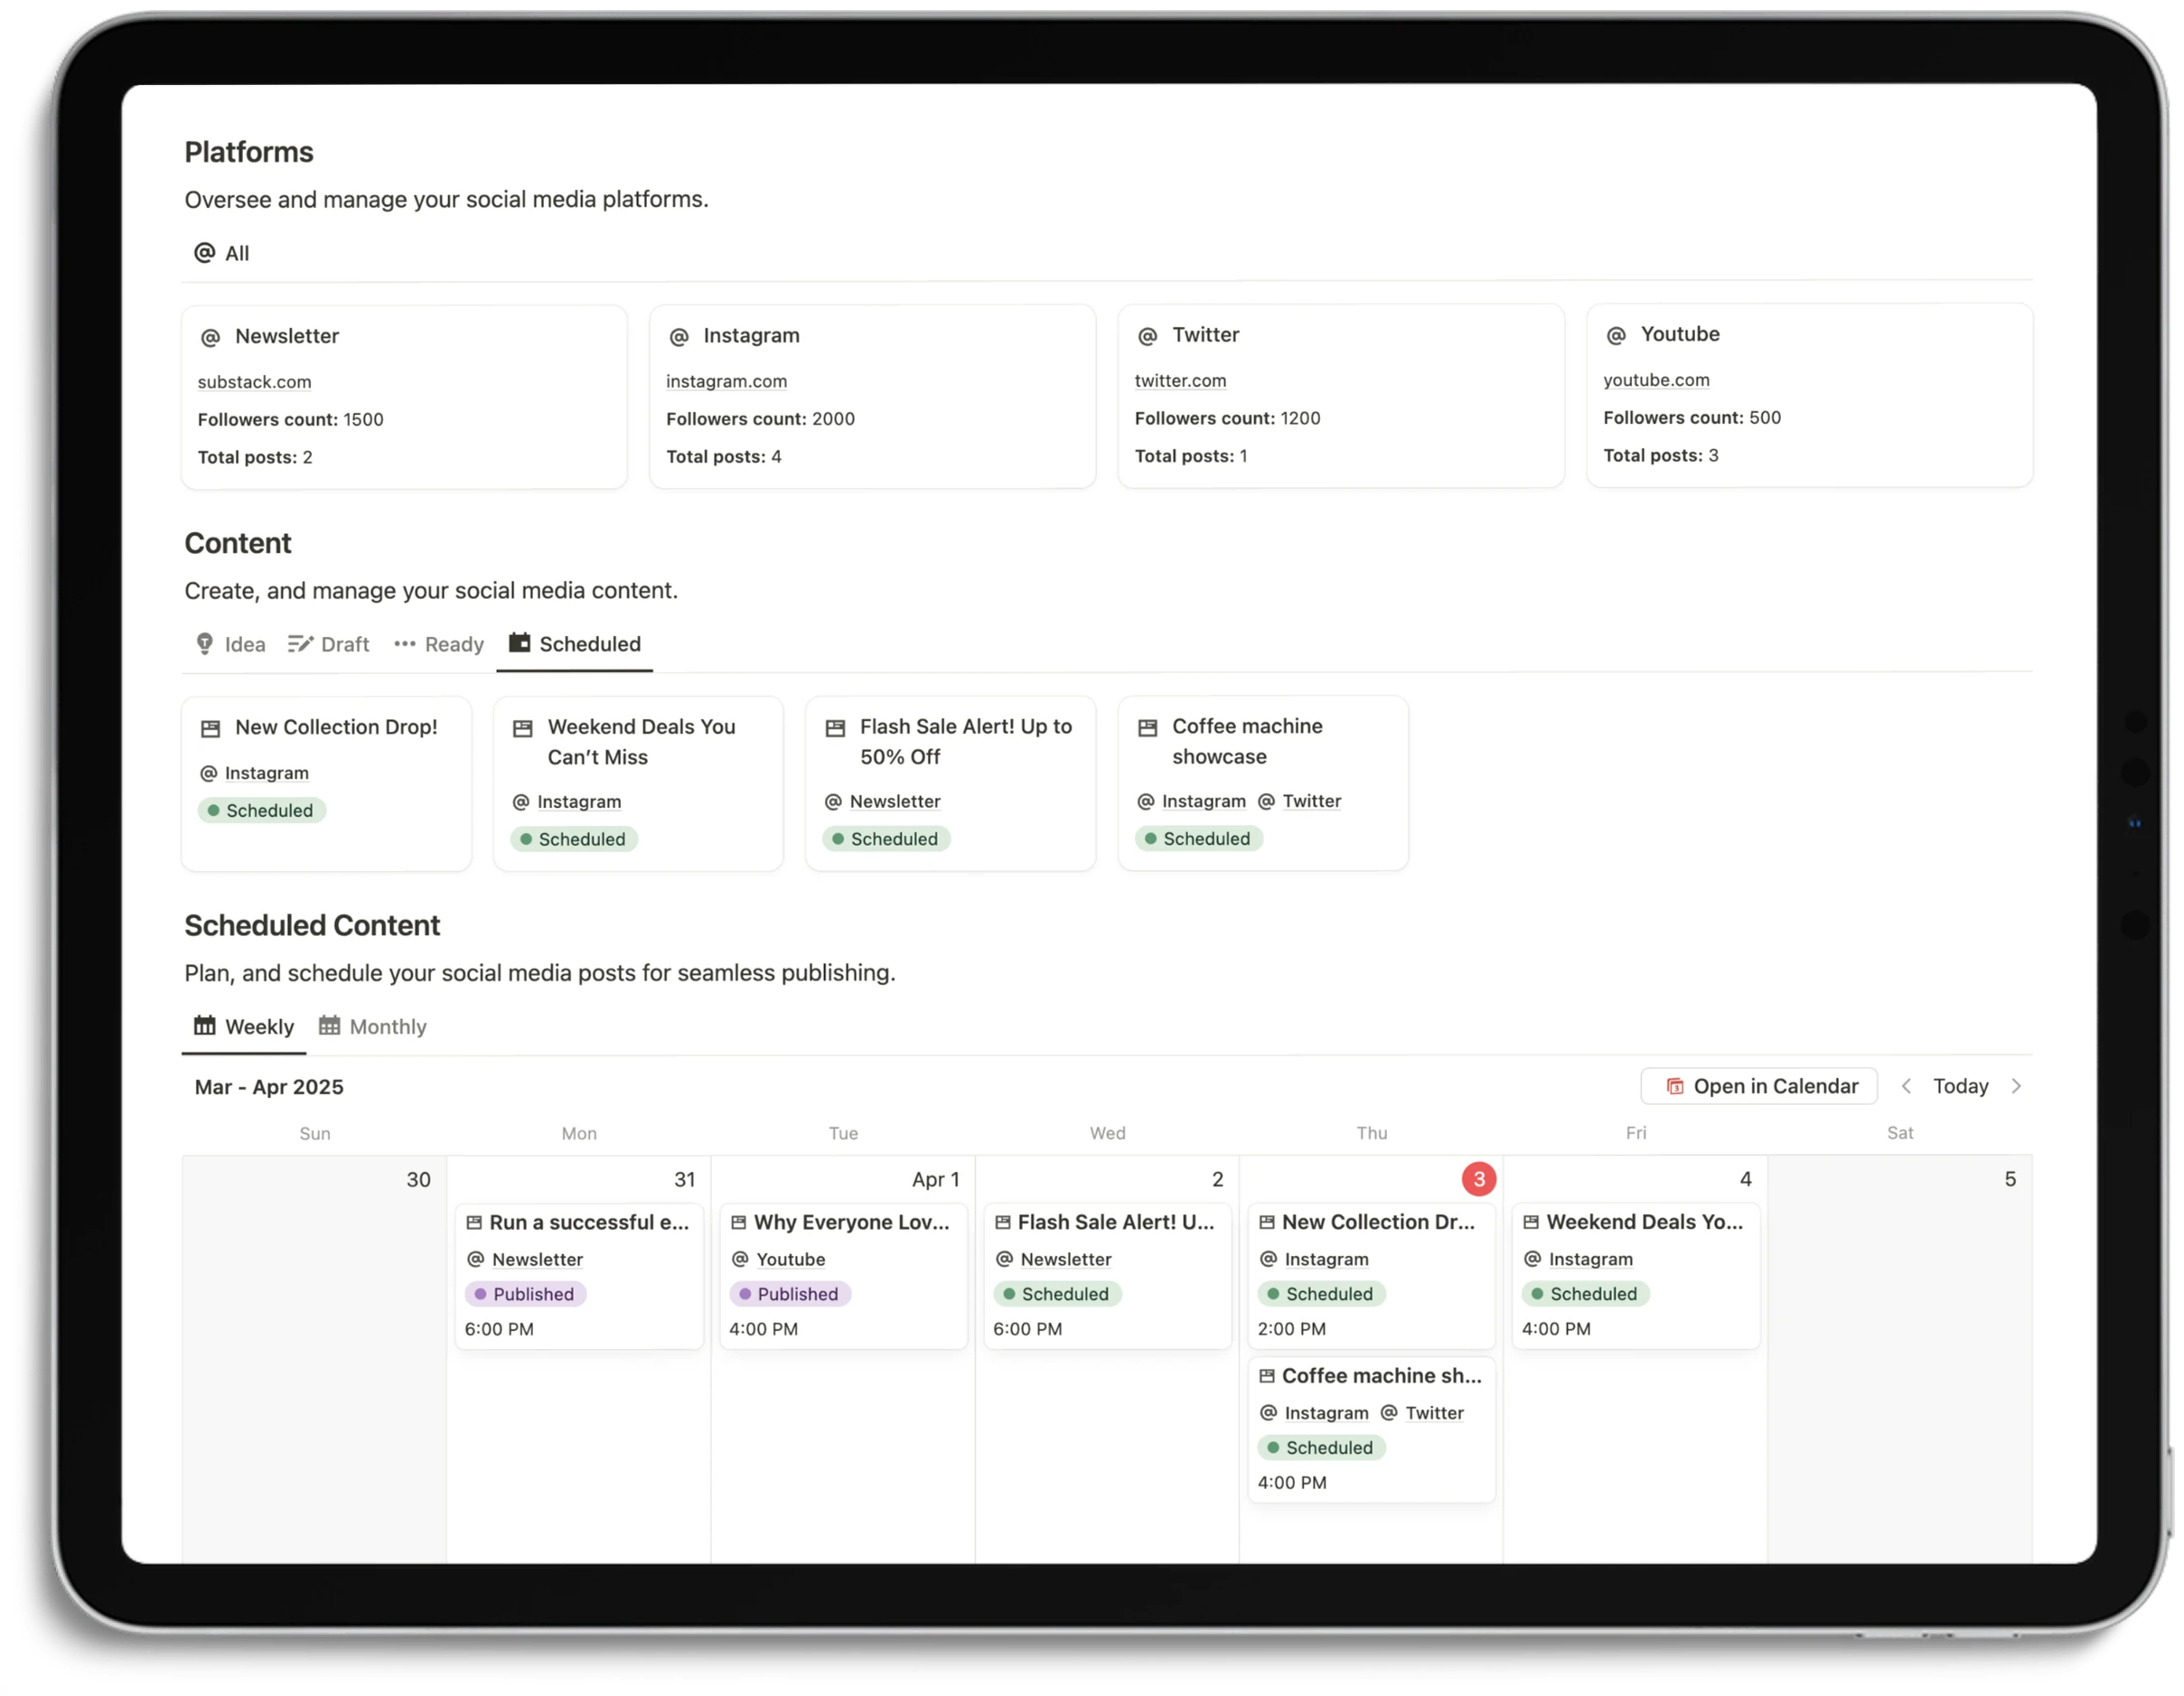This screenshot has width=2184, height=1696.
Task: Visit the twitter.com link
Action: pyautogui.click(x=1181, y=381)
